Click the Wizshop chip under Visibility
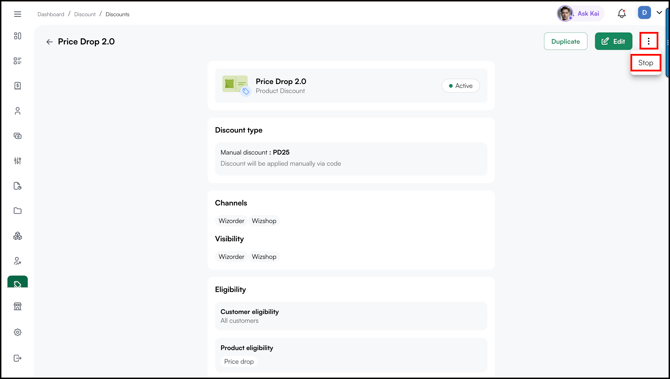 pyautogui.click(x=264, y=257)
